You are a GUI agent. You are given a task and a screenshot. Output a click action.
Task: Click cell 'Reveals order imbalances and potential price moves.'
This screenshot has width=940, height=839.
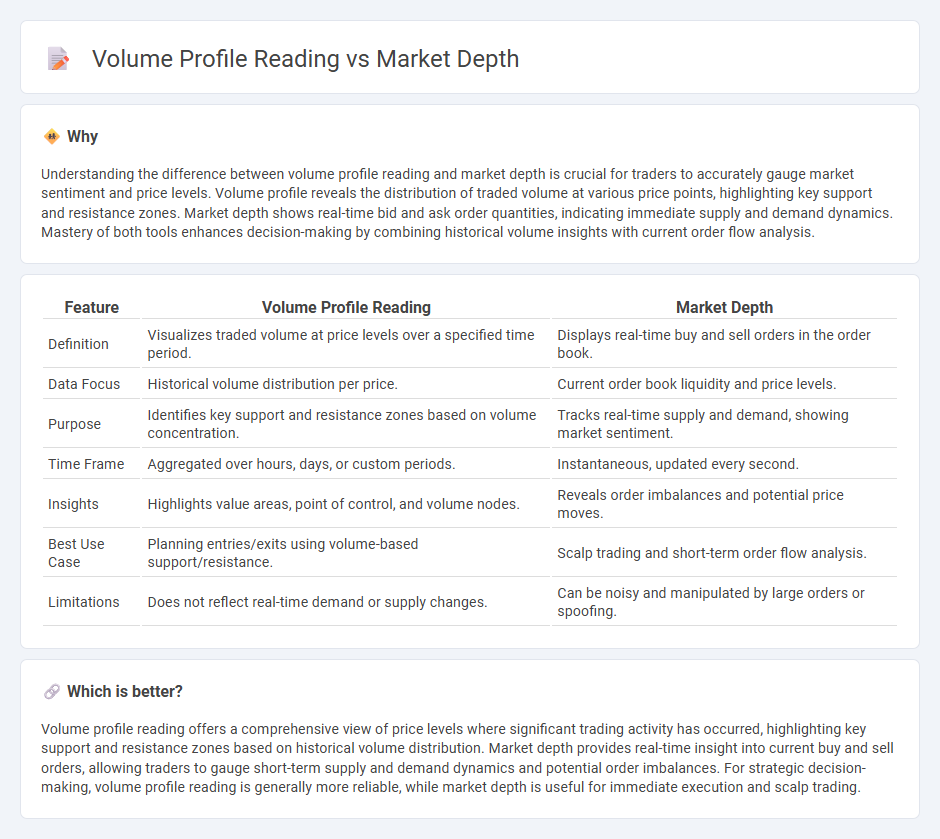point(724,504)
